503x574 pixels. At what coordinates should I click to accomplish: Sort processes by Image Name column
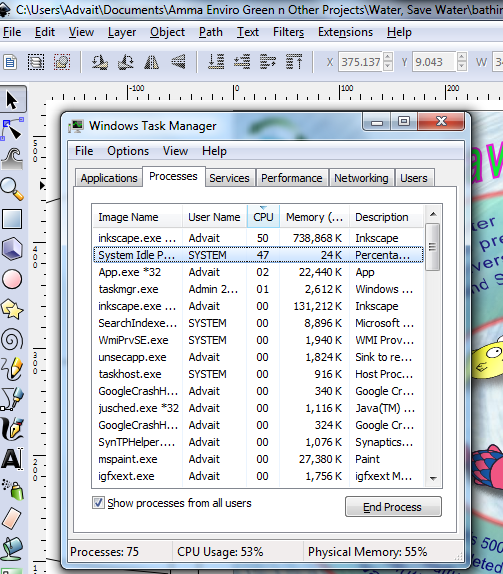[137, 217]
